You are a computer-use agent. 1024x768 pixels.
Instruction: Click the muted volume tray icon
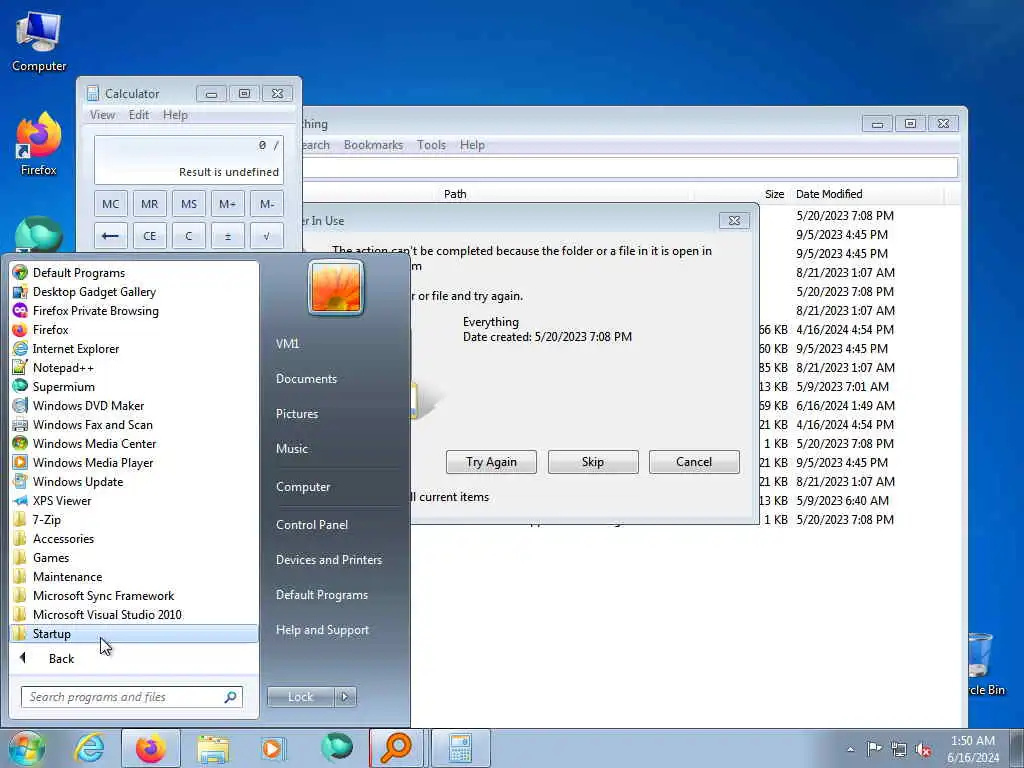[923, 749]
